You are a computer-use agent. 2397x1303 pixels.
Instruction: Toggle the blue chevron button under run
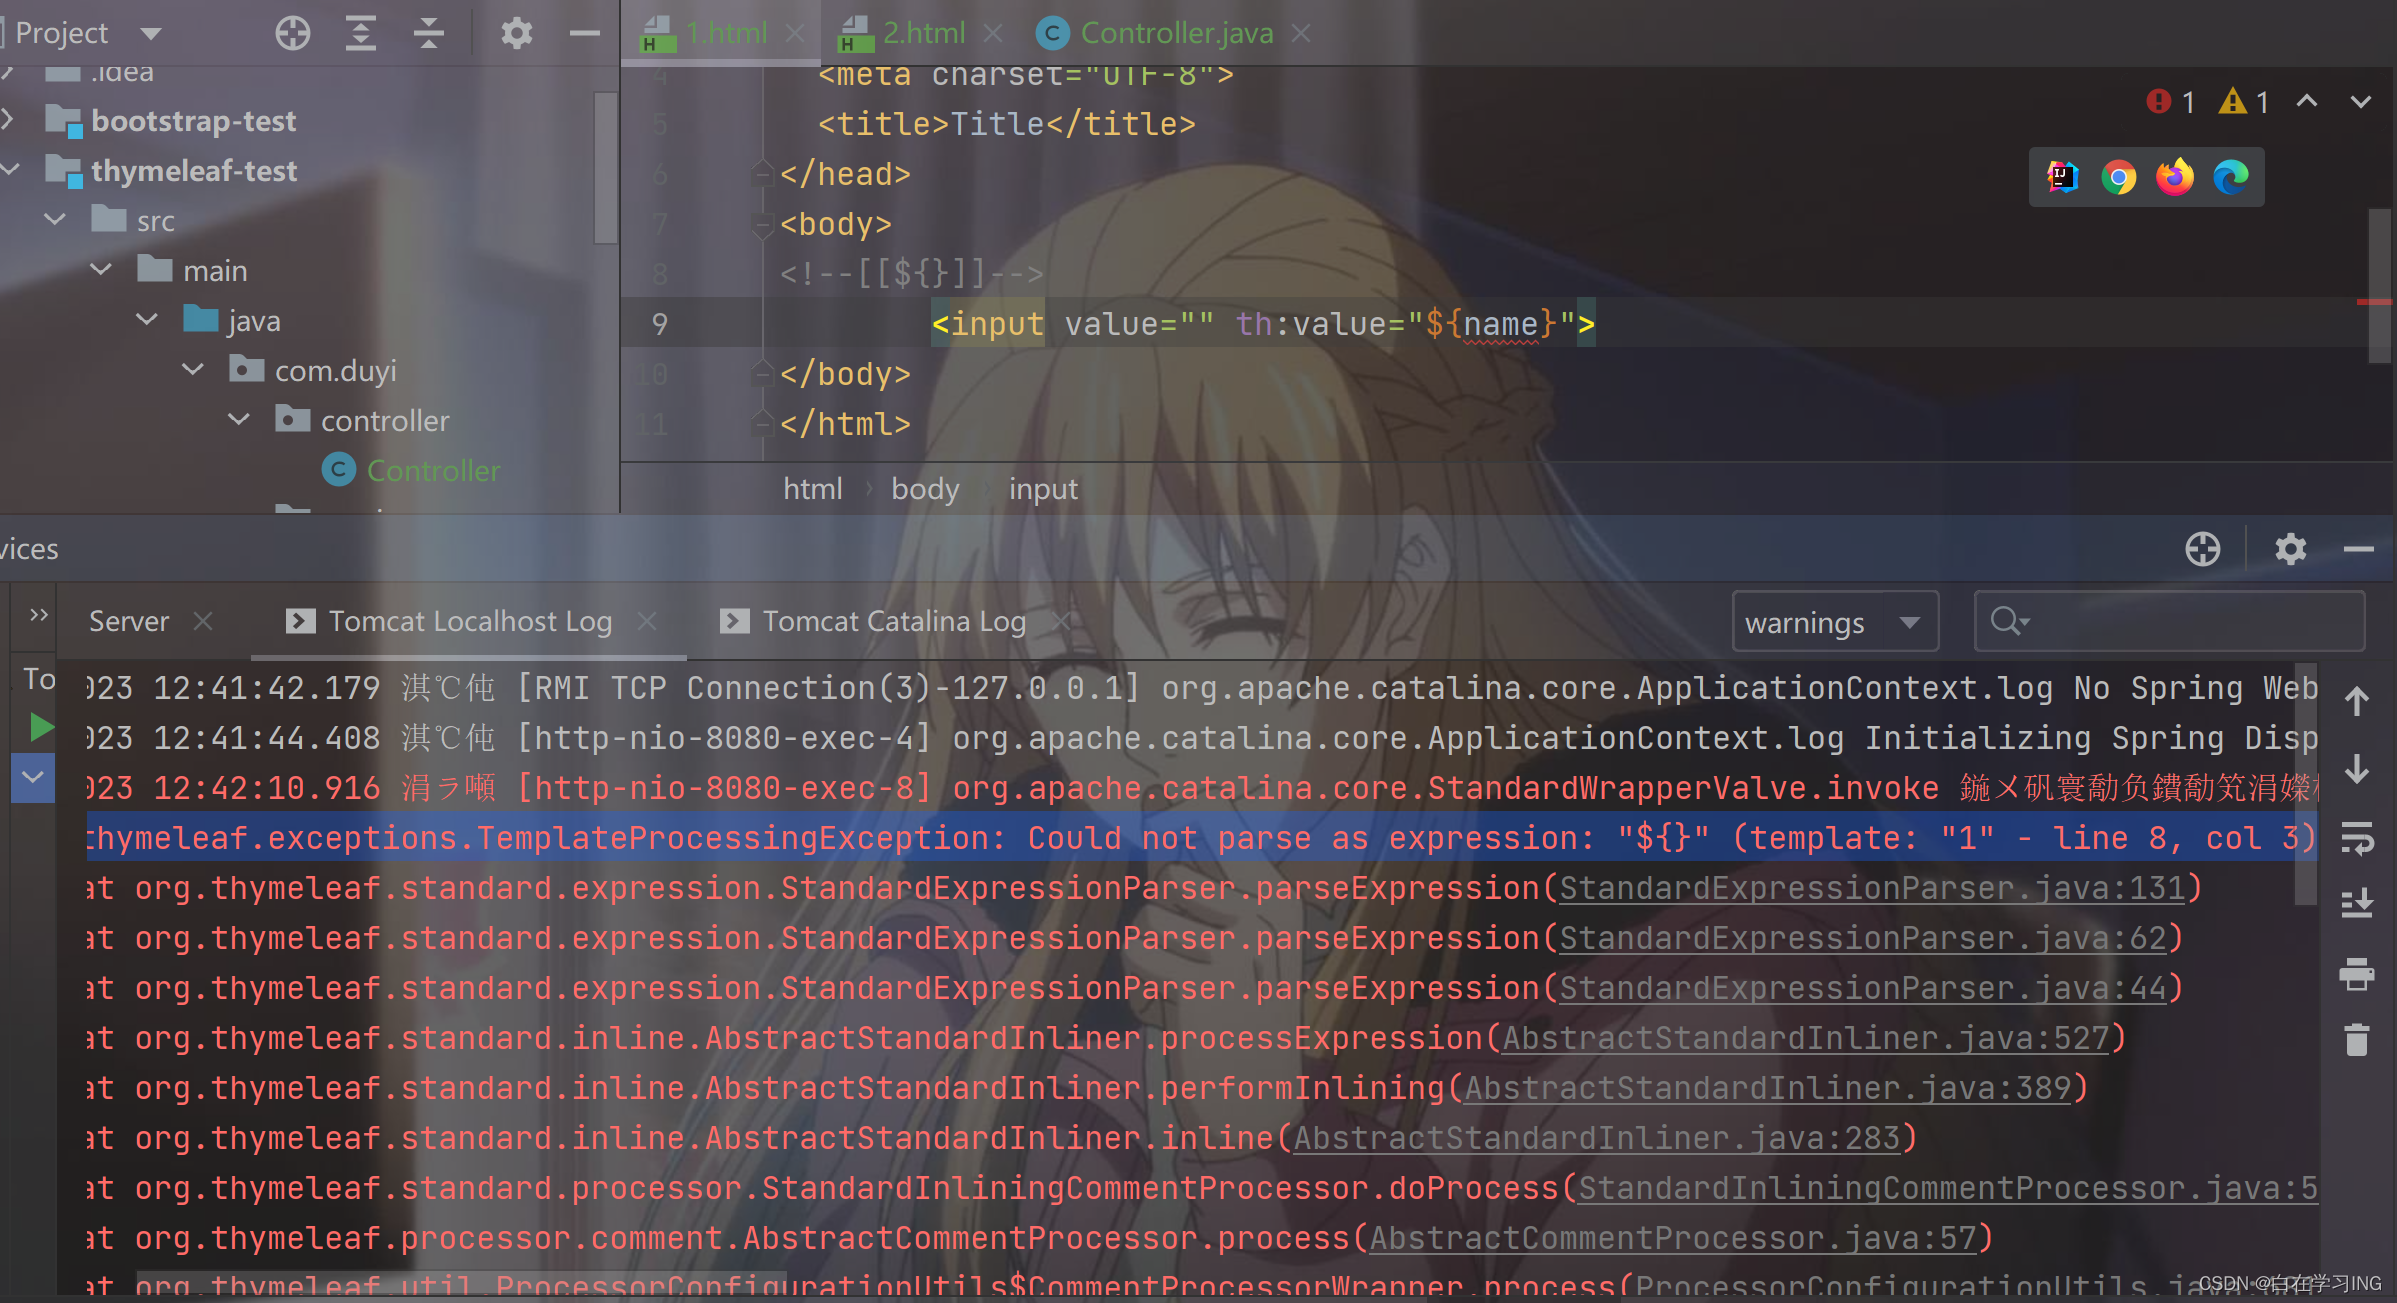coord(33,777)
